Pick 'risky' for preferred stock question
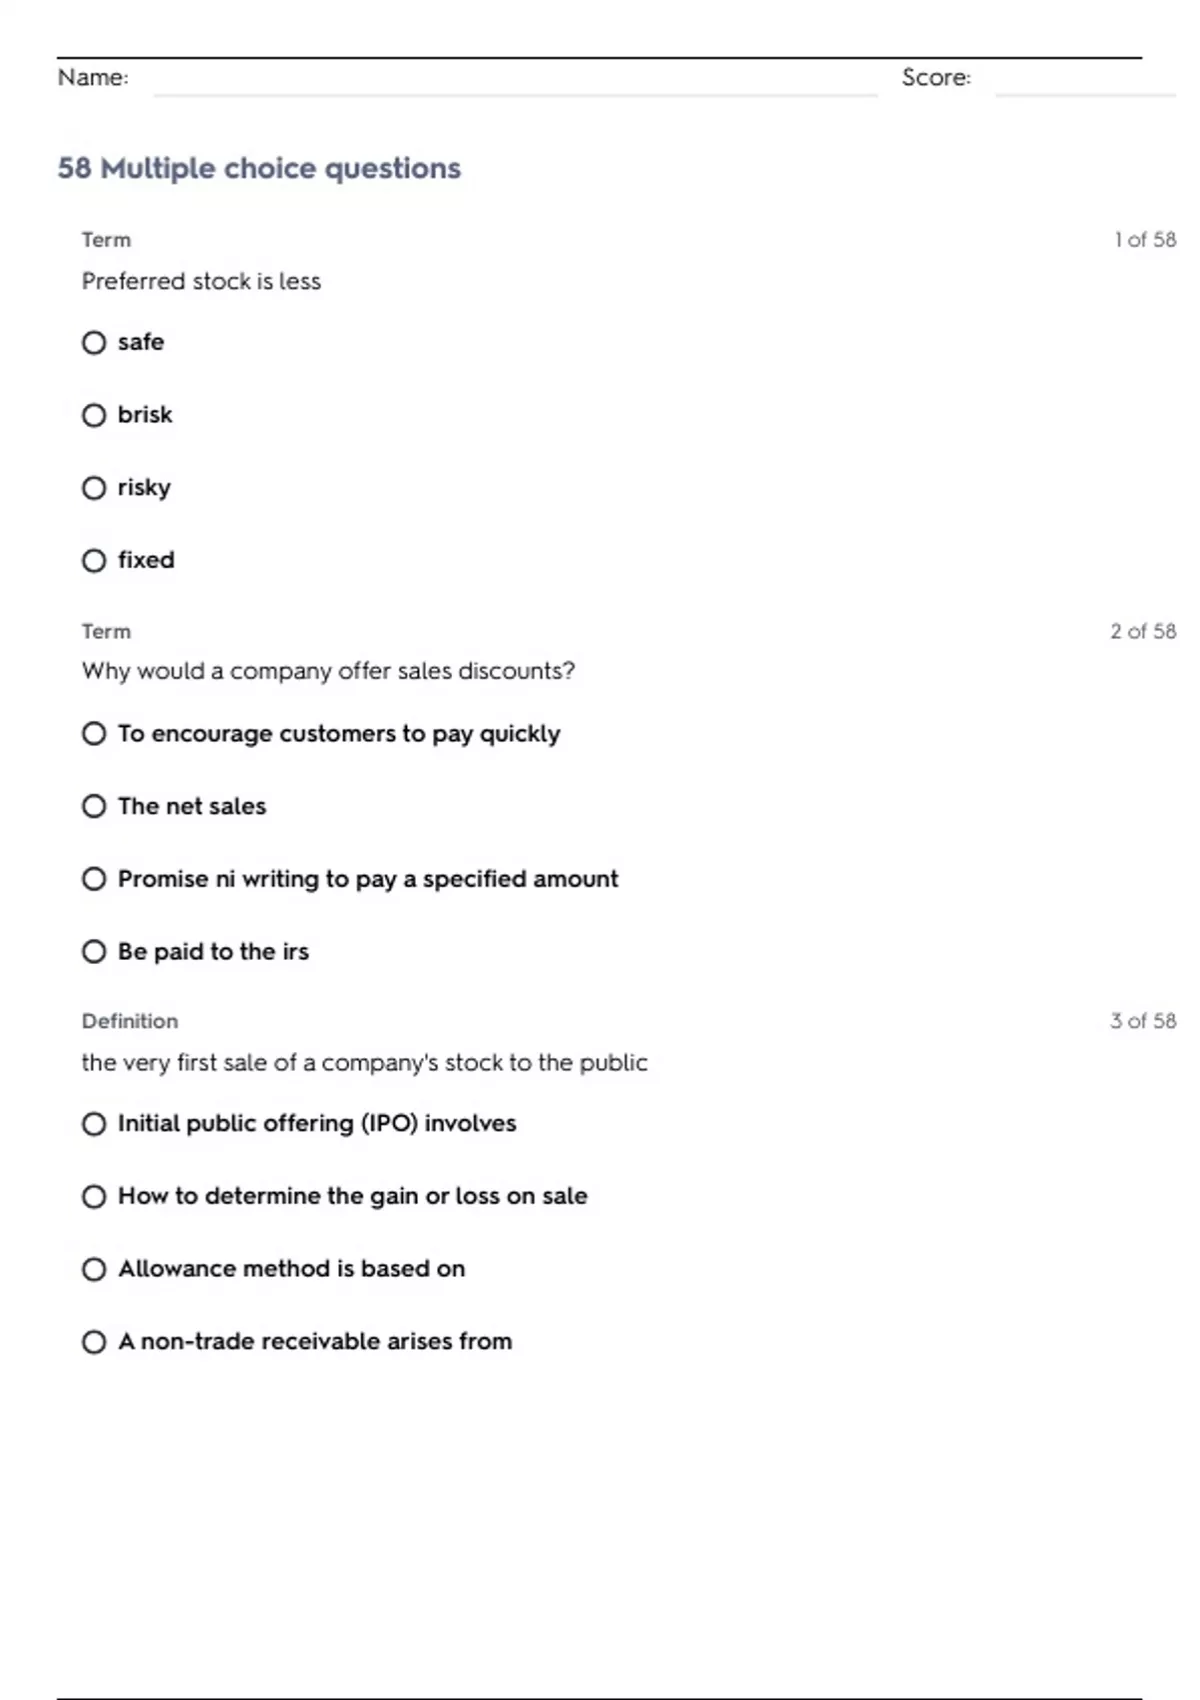1200x1700 pixels. point(94,488)
